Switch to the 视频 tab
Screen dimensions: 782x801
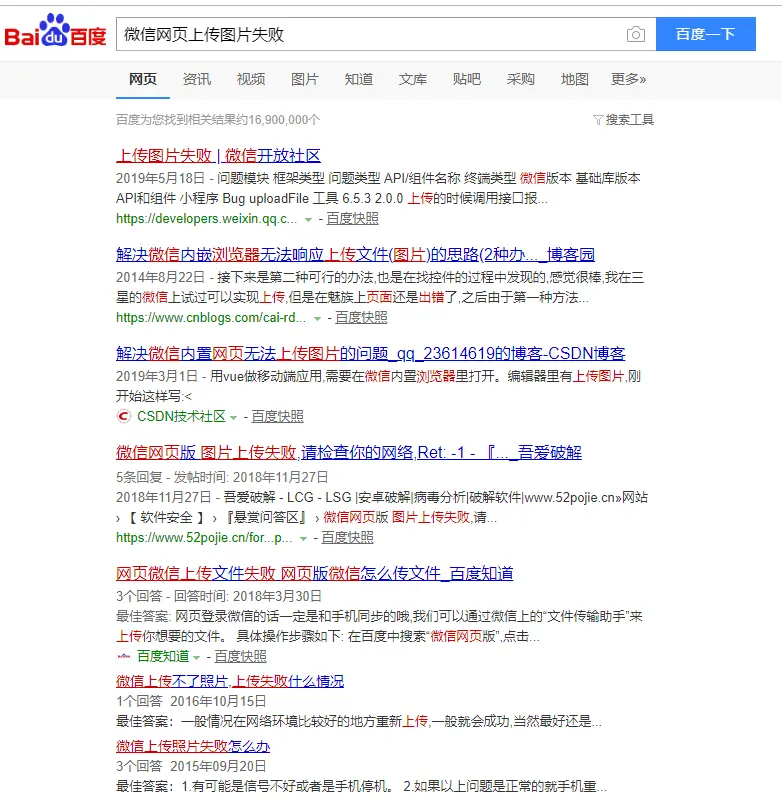(x=251, y=79)
